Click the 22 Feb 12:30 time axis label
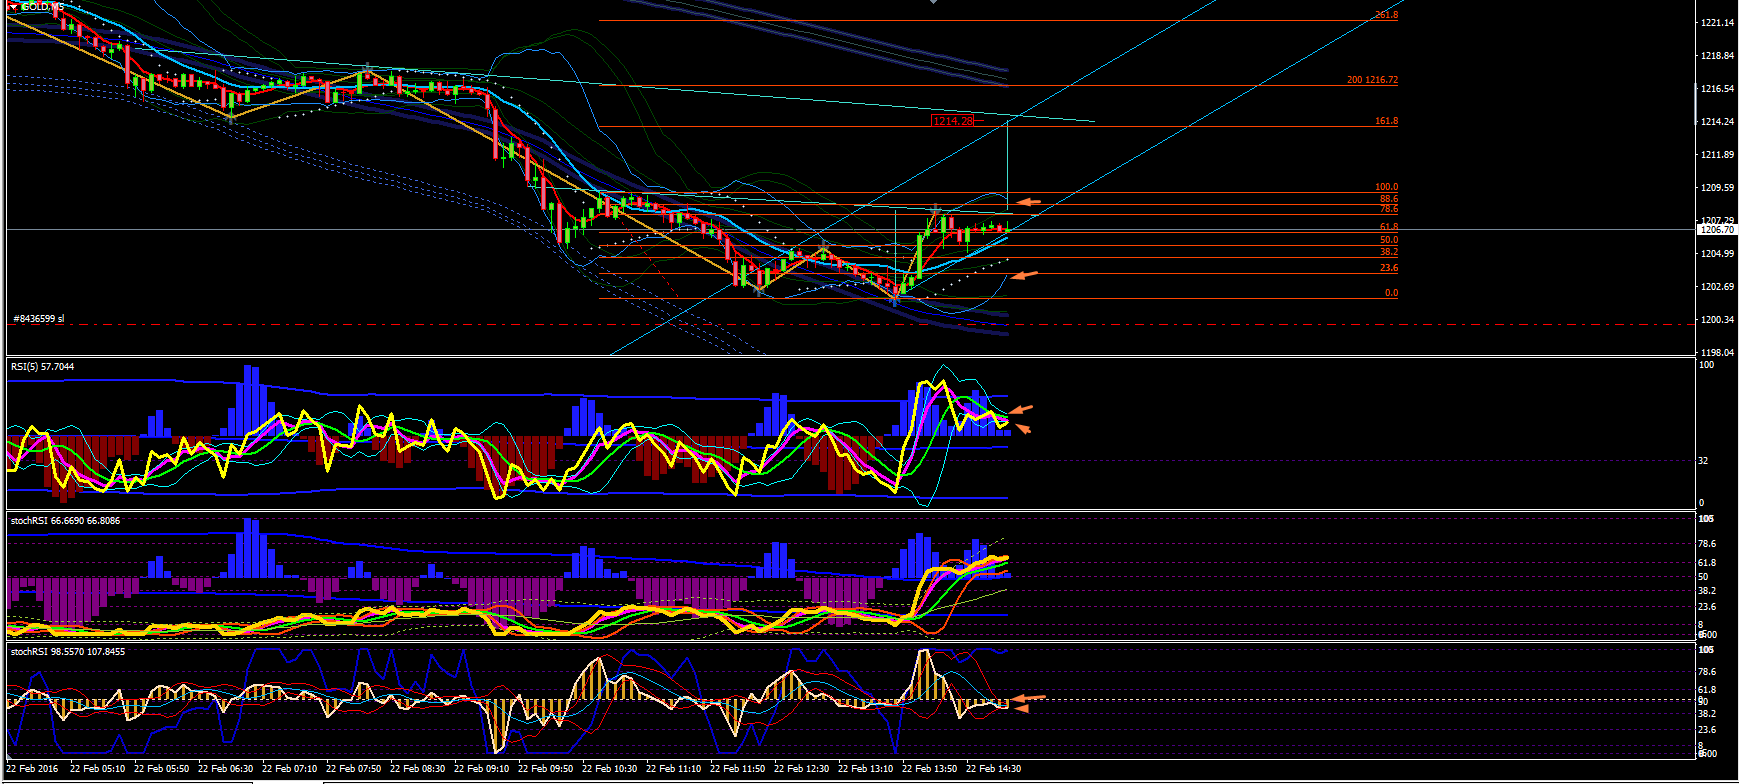 802,769
